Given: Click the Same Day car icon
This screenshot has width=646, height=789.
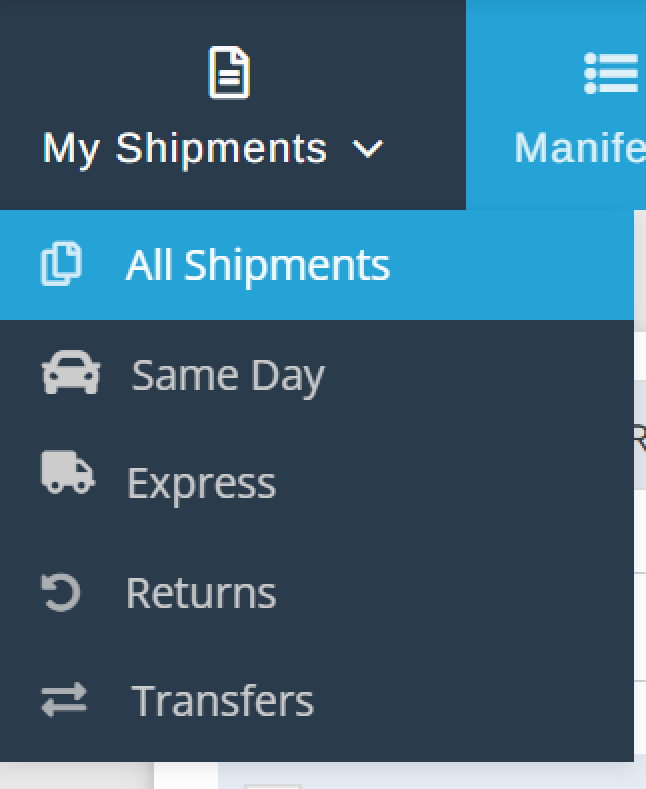Looking at the screenshot, I should (70, 374).
